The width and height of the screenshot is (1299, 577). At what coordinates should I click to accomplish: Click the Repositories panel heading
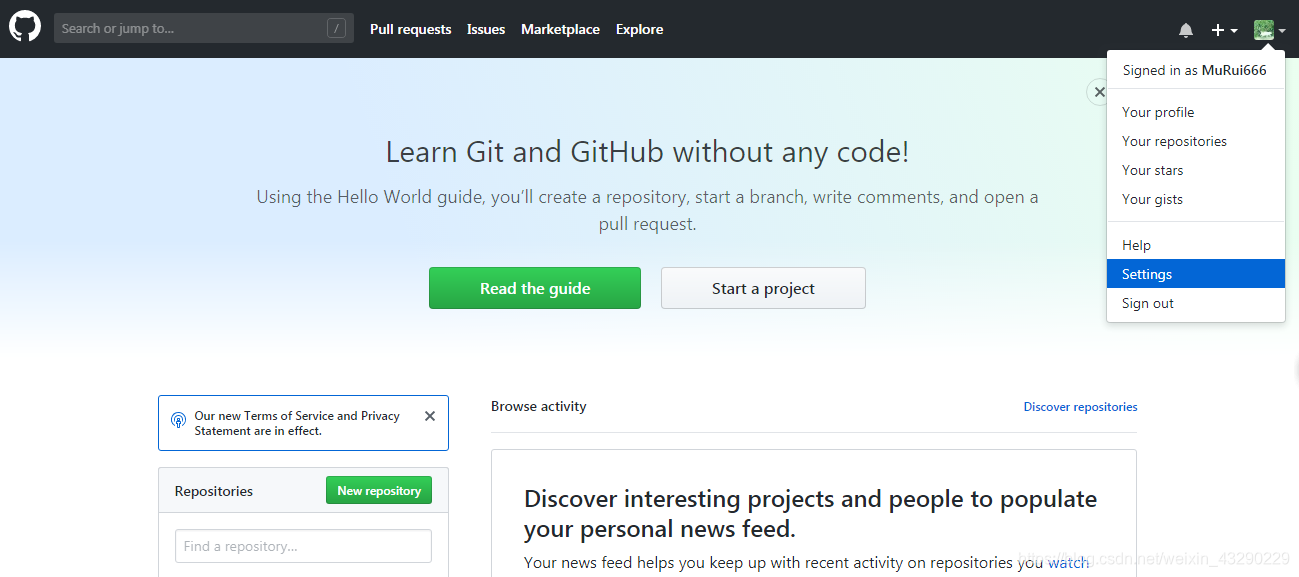pyautogui.click(x=214, y=491)
